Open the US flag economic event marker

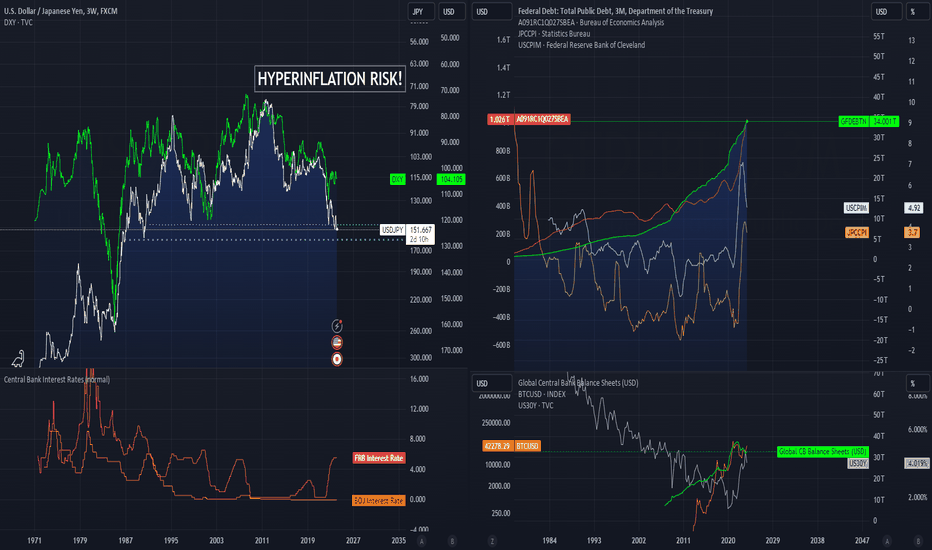click(337, 342)
